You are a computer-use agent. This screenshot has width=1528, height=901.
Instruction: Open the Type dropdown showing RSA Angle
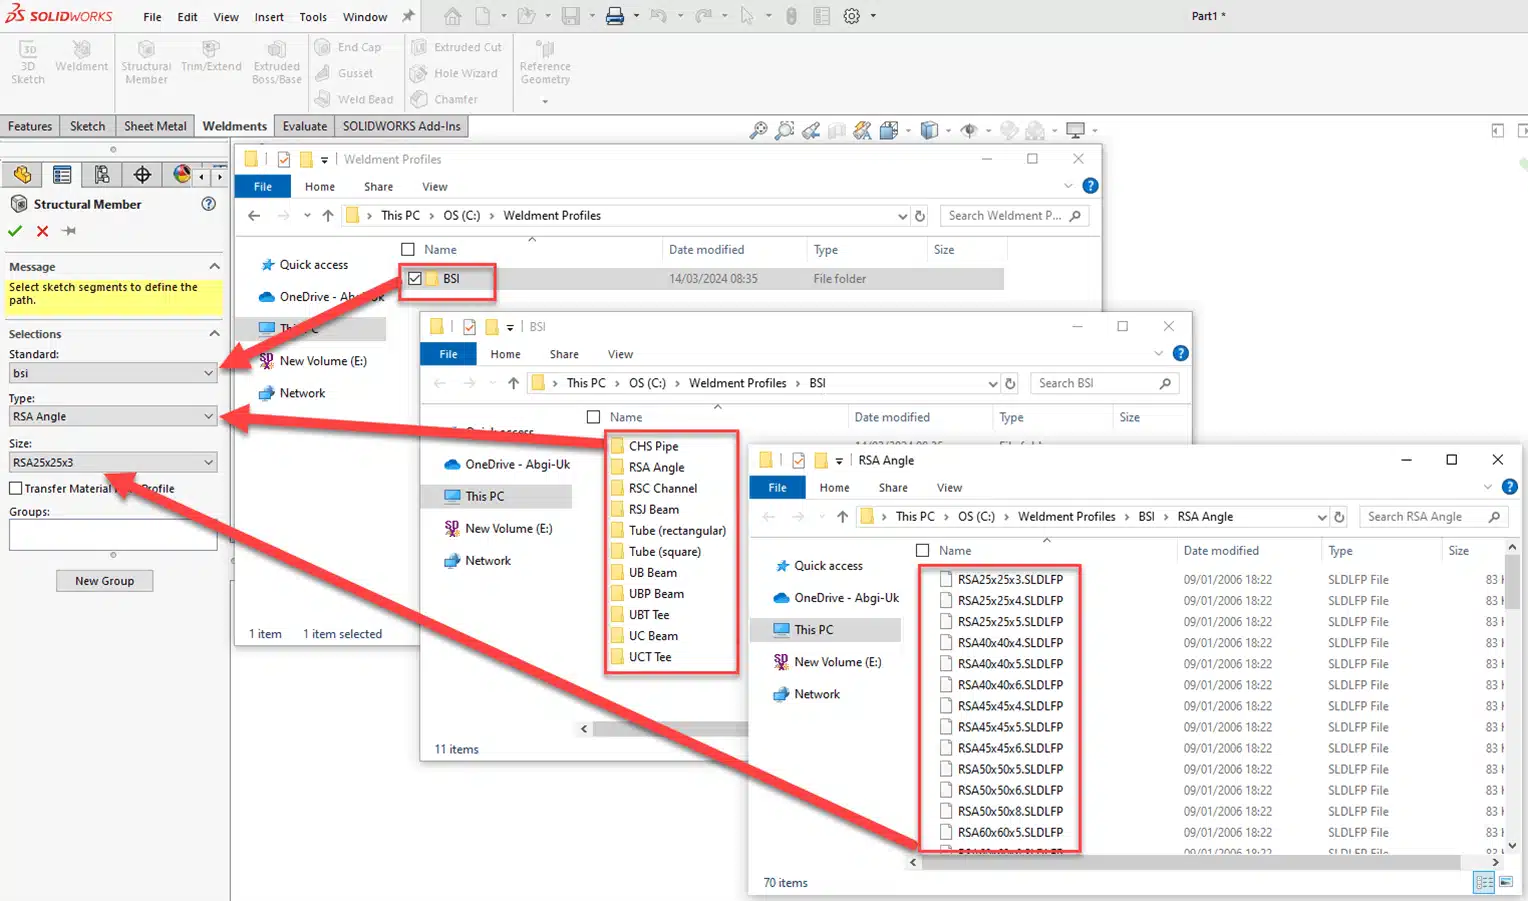113,416
